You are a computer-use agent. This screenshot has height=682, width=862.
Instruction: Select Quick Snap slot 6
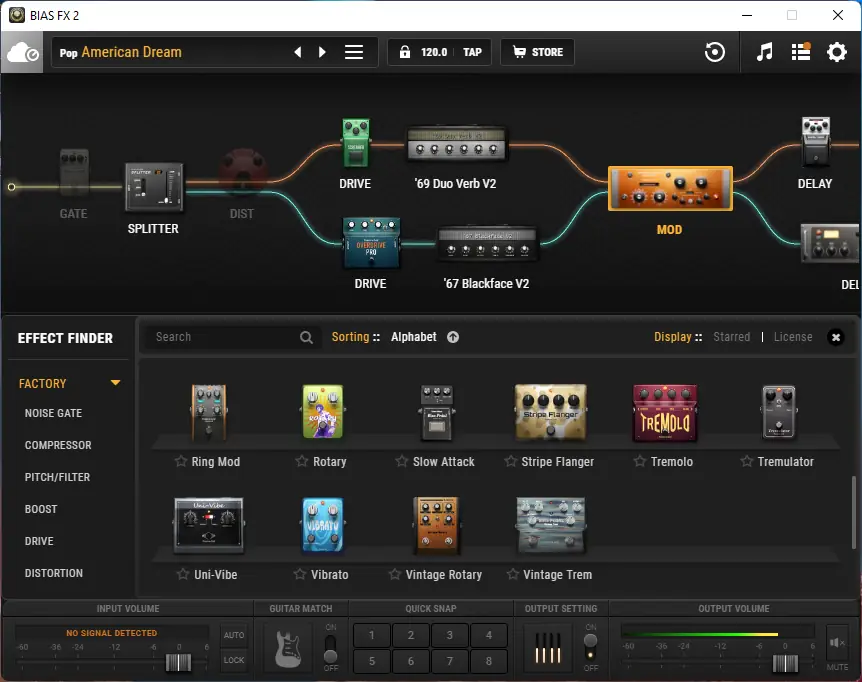coord(411,661)
